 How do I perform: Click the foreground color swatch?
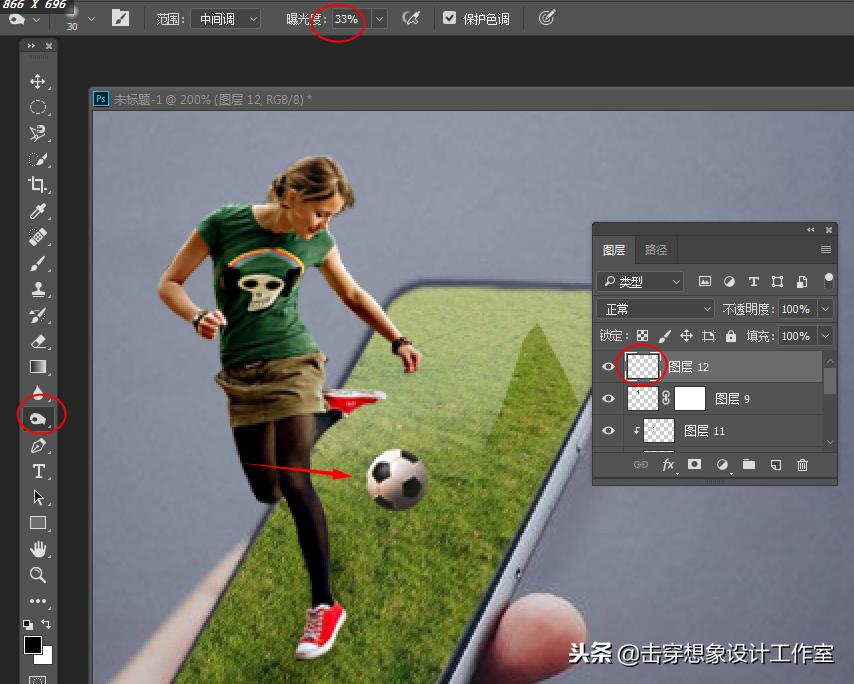pyautogui.click(x=33, y=645)
